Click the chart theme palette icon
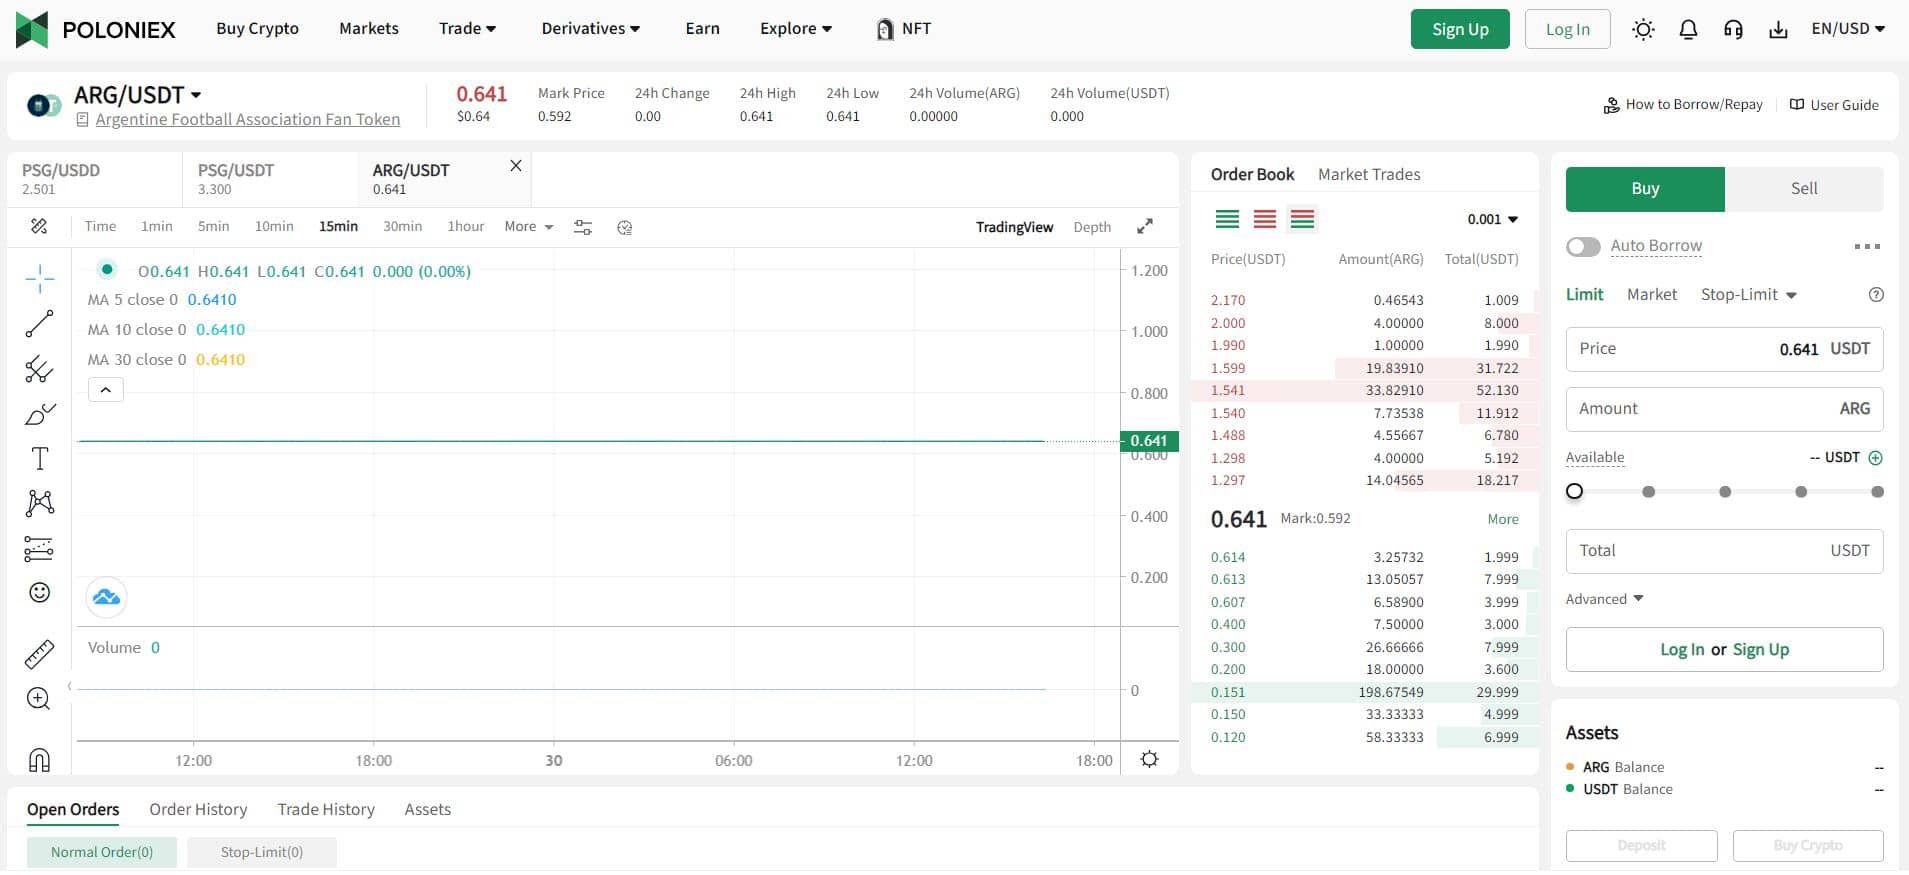Viewport: 1909px width, 875px height. 625,228
